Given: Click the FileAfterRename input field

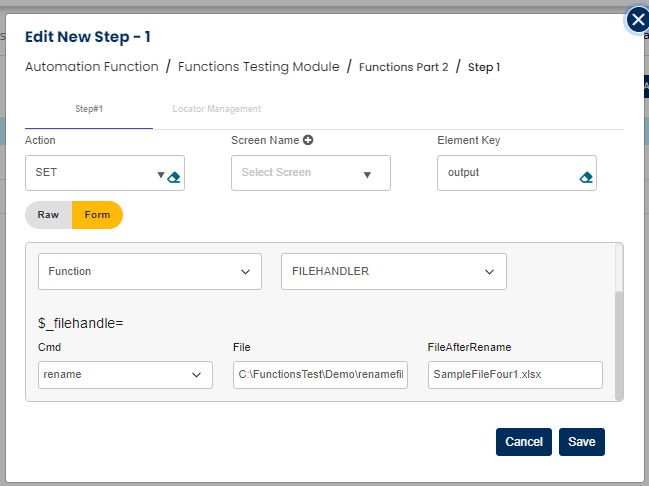Looking at the screenshot, I should (514, 375).
